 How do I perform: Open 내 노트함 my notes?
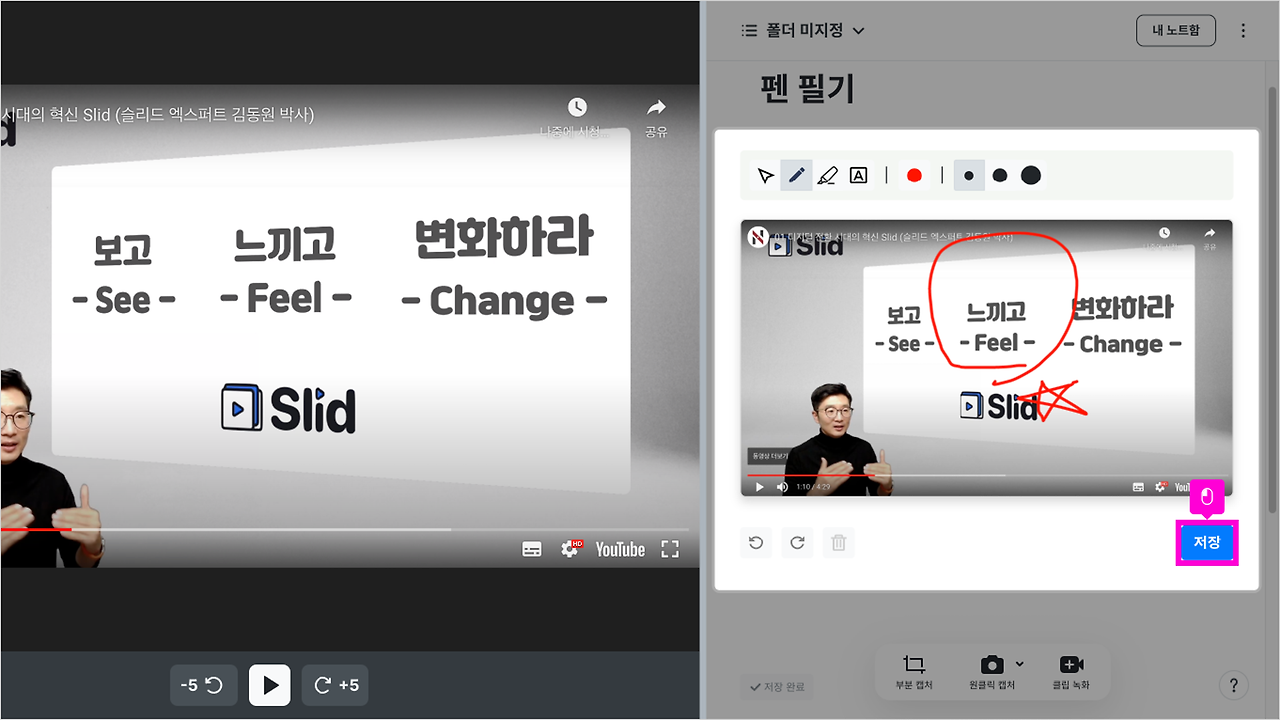pos(1175,30)
